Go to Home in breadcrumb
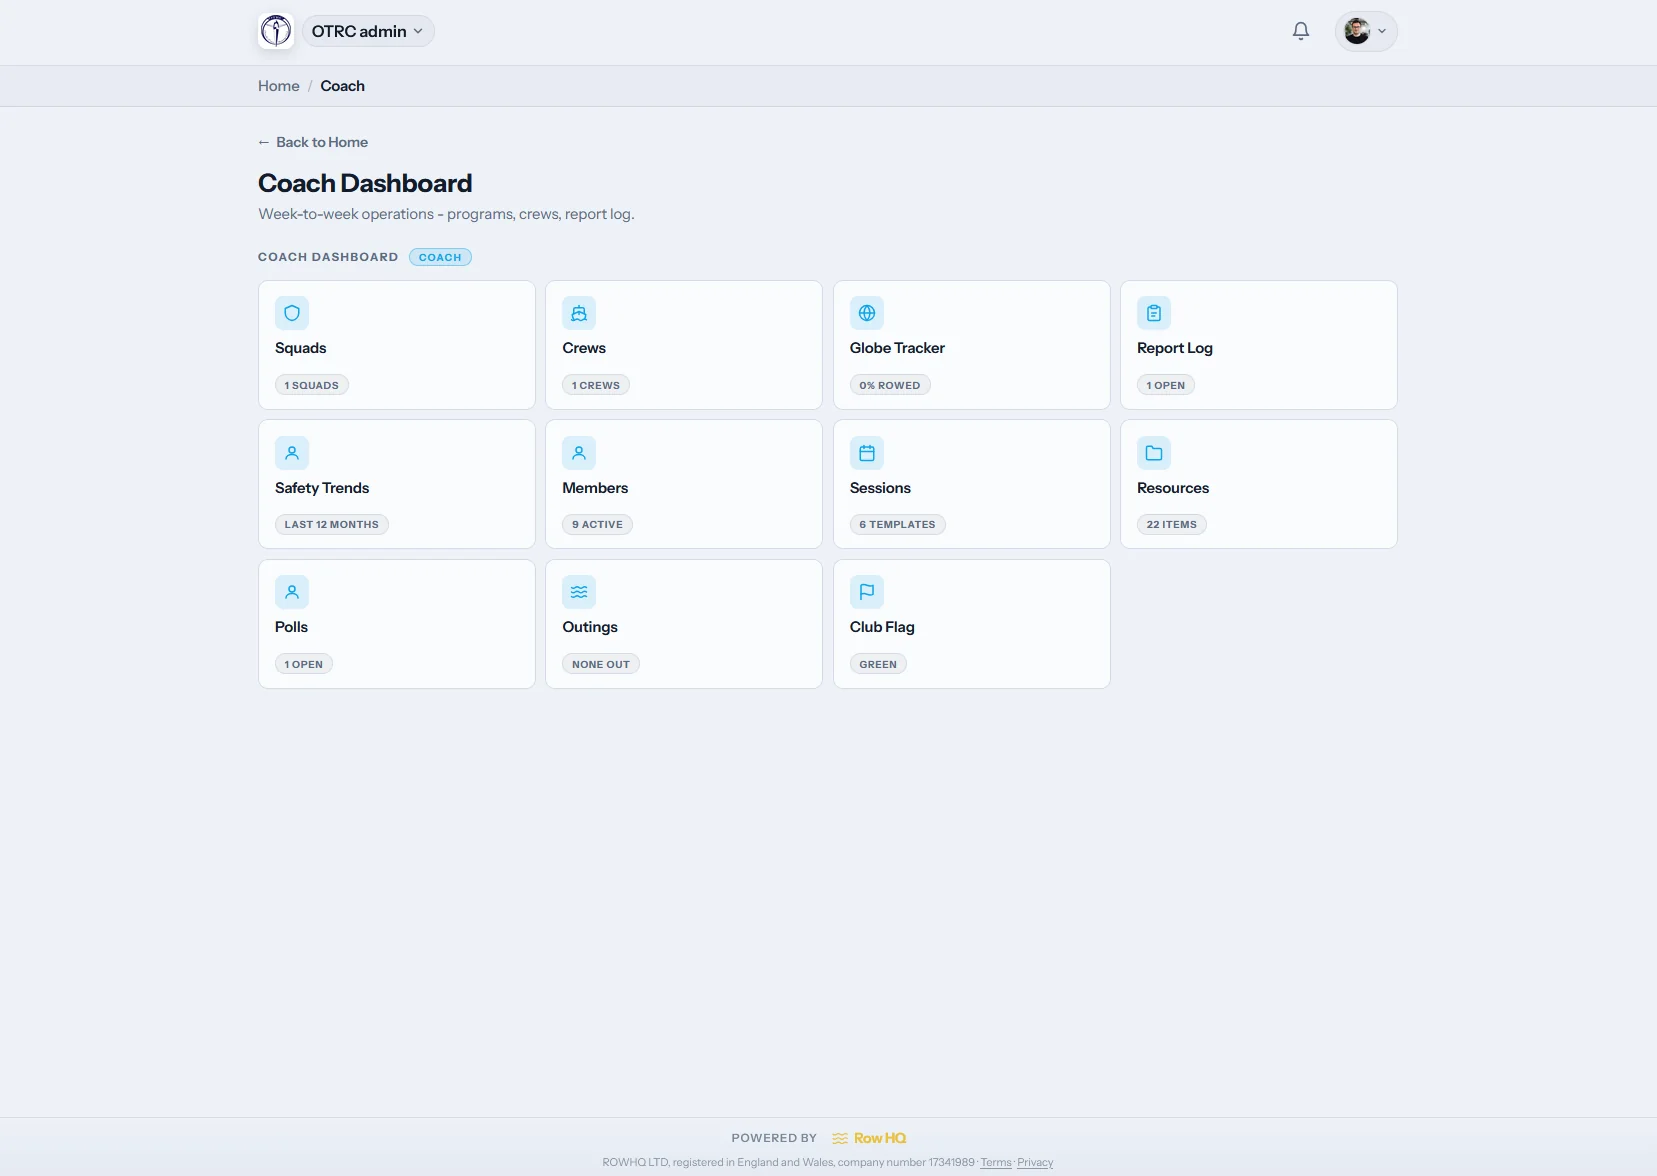Screen dimensions: 1657x1176 coord(279,86)
